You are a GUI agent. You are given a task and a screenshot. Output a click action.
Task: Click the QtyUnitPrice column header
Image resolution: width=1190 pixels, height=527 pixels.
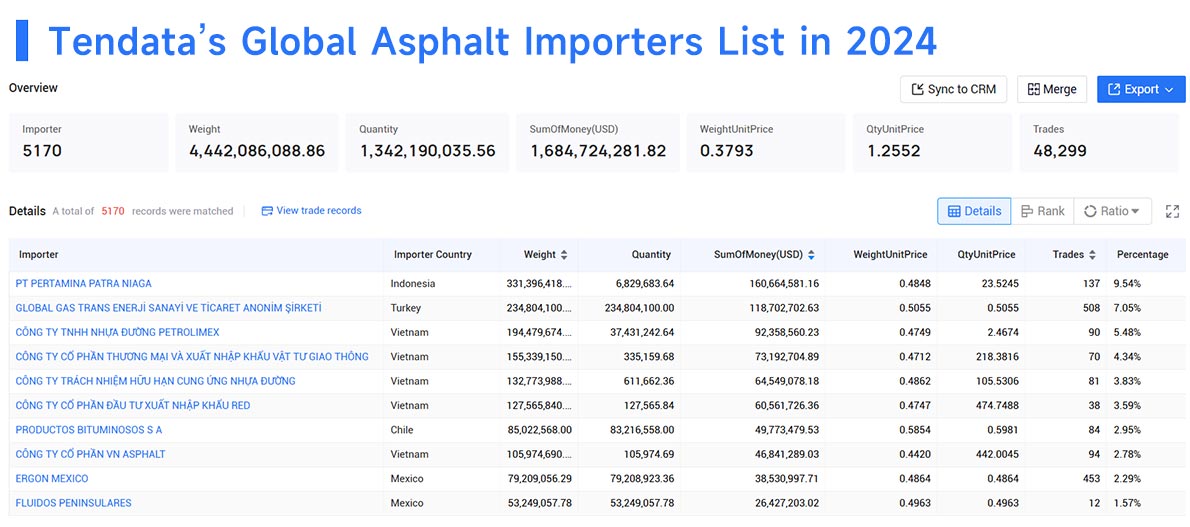click(x=987, y=254)
